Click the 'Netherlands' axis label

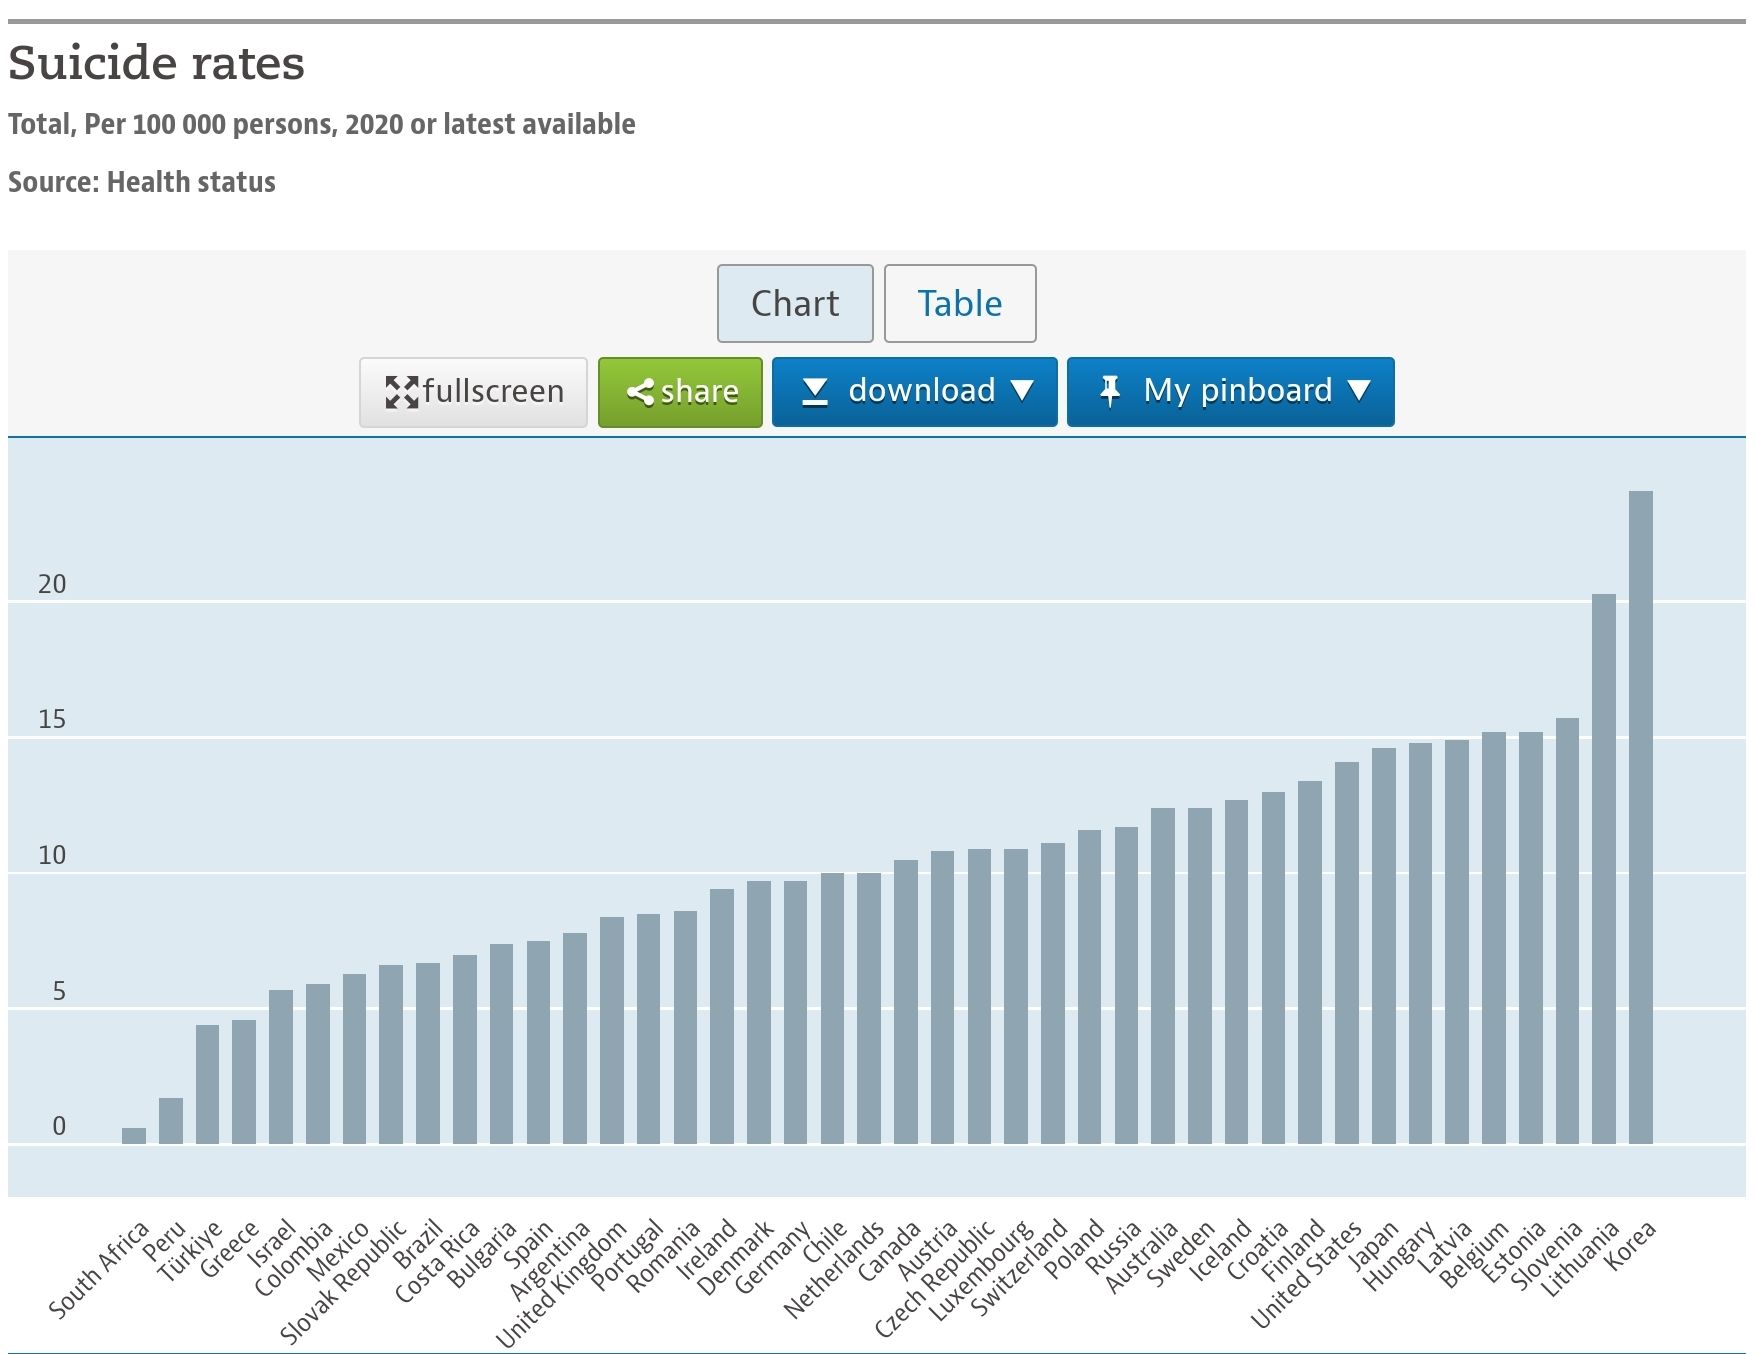tap(834, 1269)
